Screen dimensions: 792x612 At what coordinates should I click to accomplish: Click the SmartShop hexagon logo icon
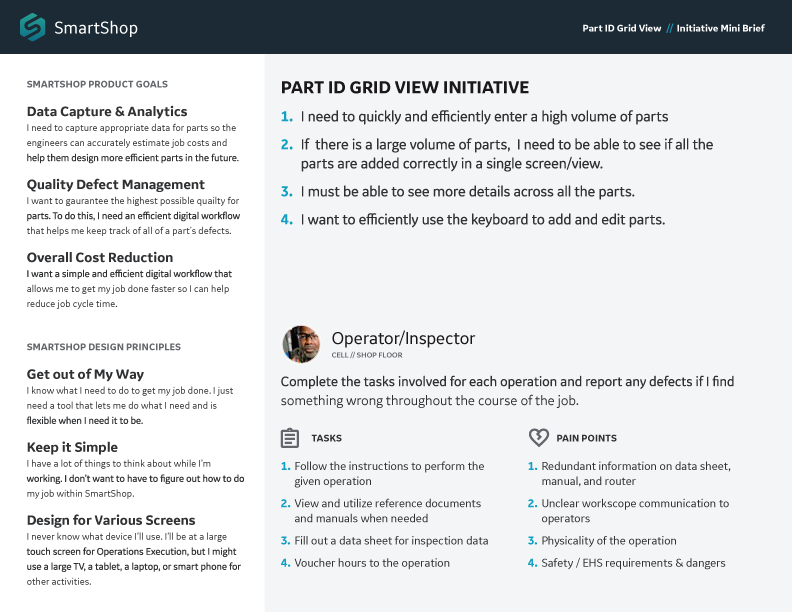(33, 27)
